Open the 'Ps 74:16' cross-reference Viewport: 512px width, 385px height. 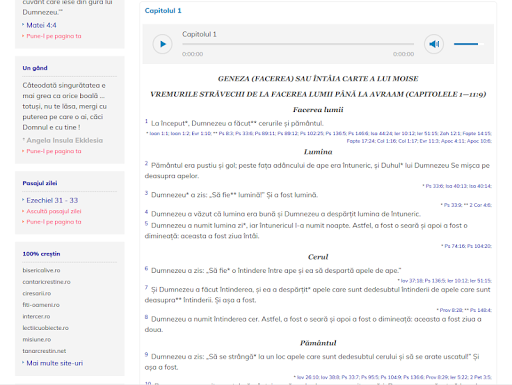(x=455, y=246)
